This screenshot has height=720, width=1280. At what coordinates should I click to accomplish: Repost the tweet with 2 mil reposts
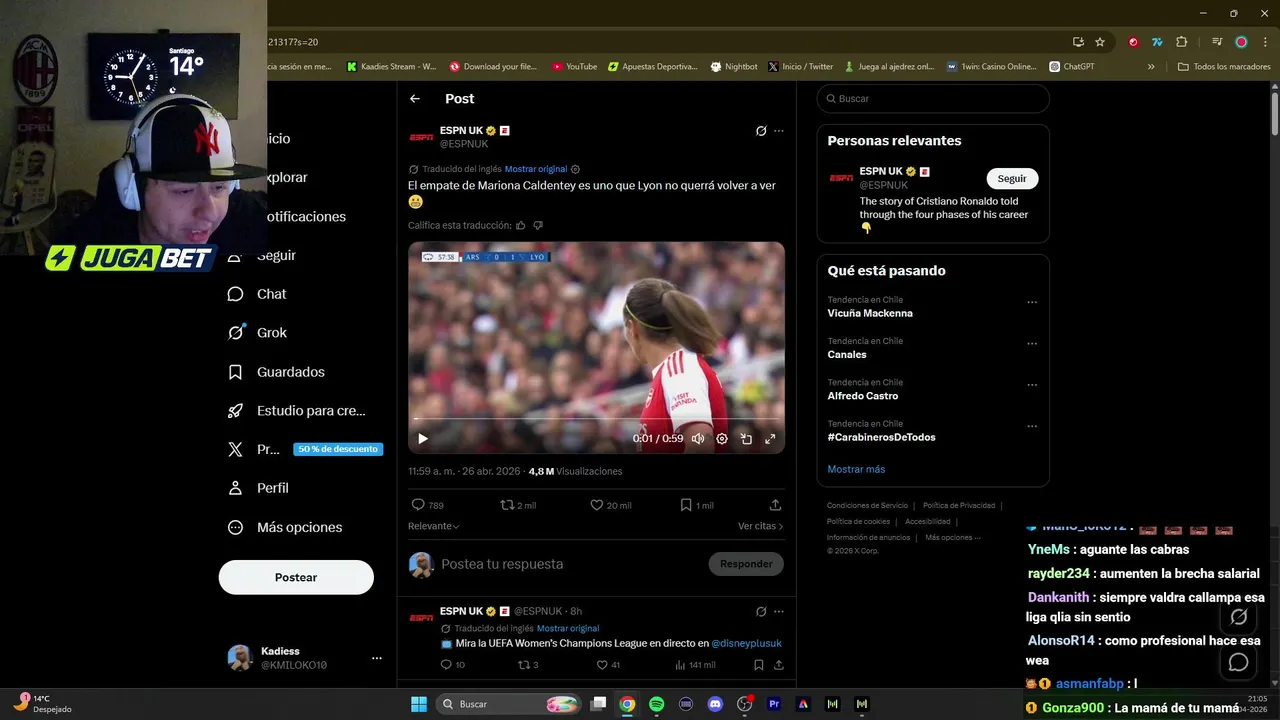[518, 505]
